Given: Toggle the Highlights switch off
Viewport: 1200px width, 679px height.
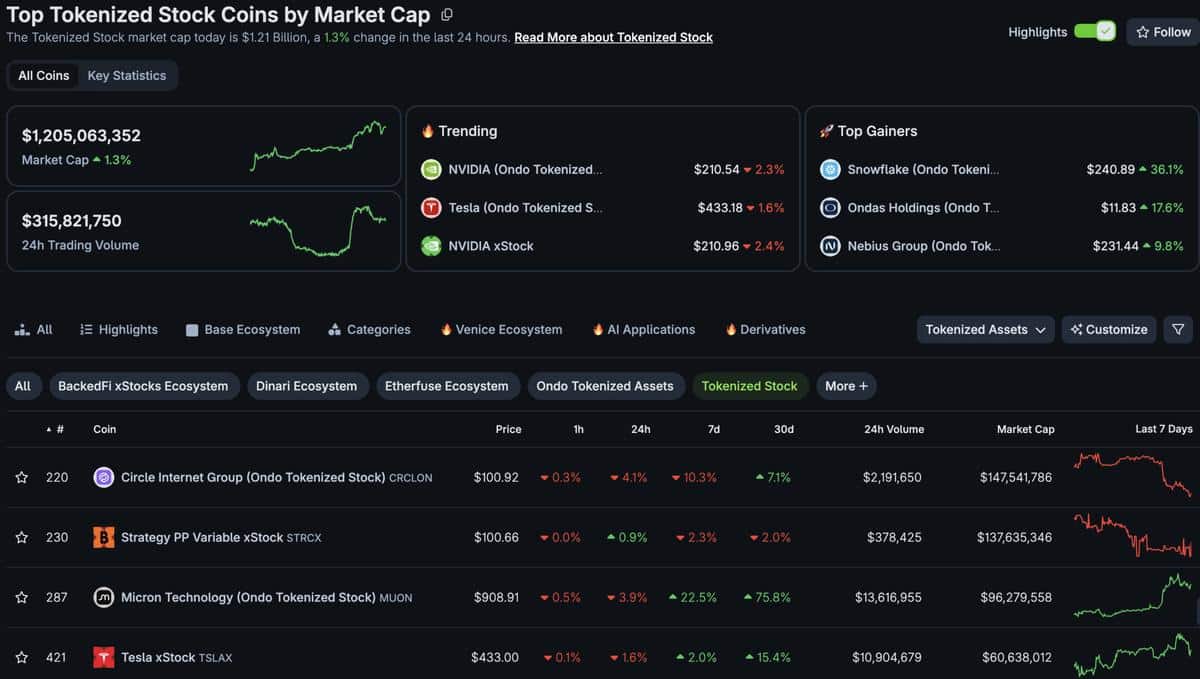Looking at the screenshot, I should point(1095,31).
